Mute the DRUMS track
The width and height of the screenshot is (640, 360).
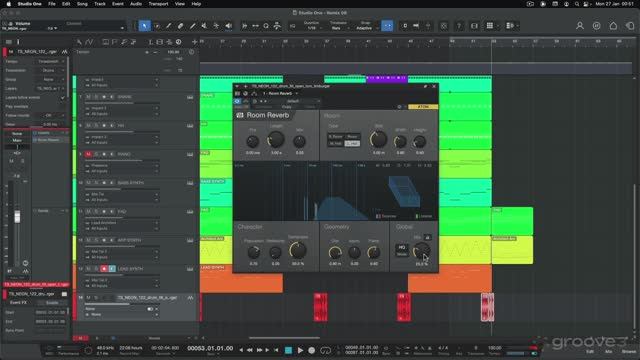88,97
